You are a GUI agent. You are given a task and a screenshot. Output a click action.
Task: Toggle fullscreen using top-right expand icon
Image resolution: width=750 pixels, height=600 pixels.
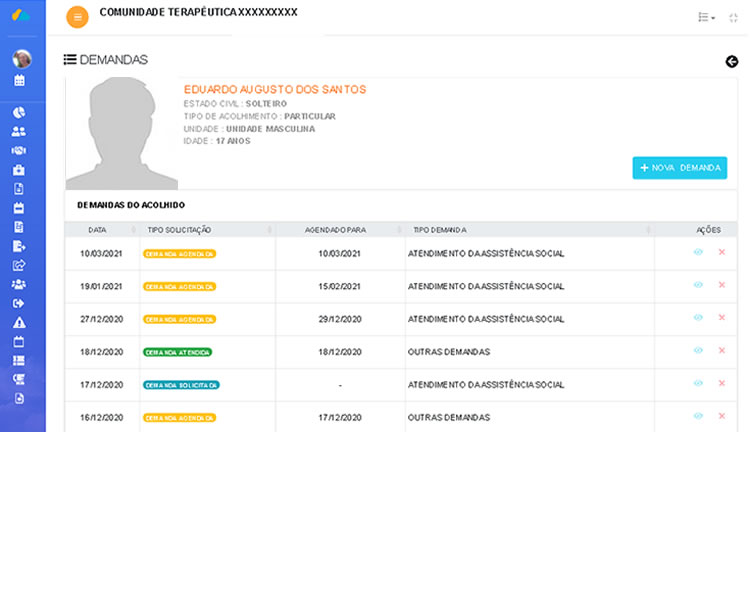pyautogui.click(x=733, y=18)
